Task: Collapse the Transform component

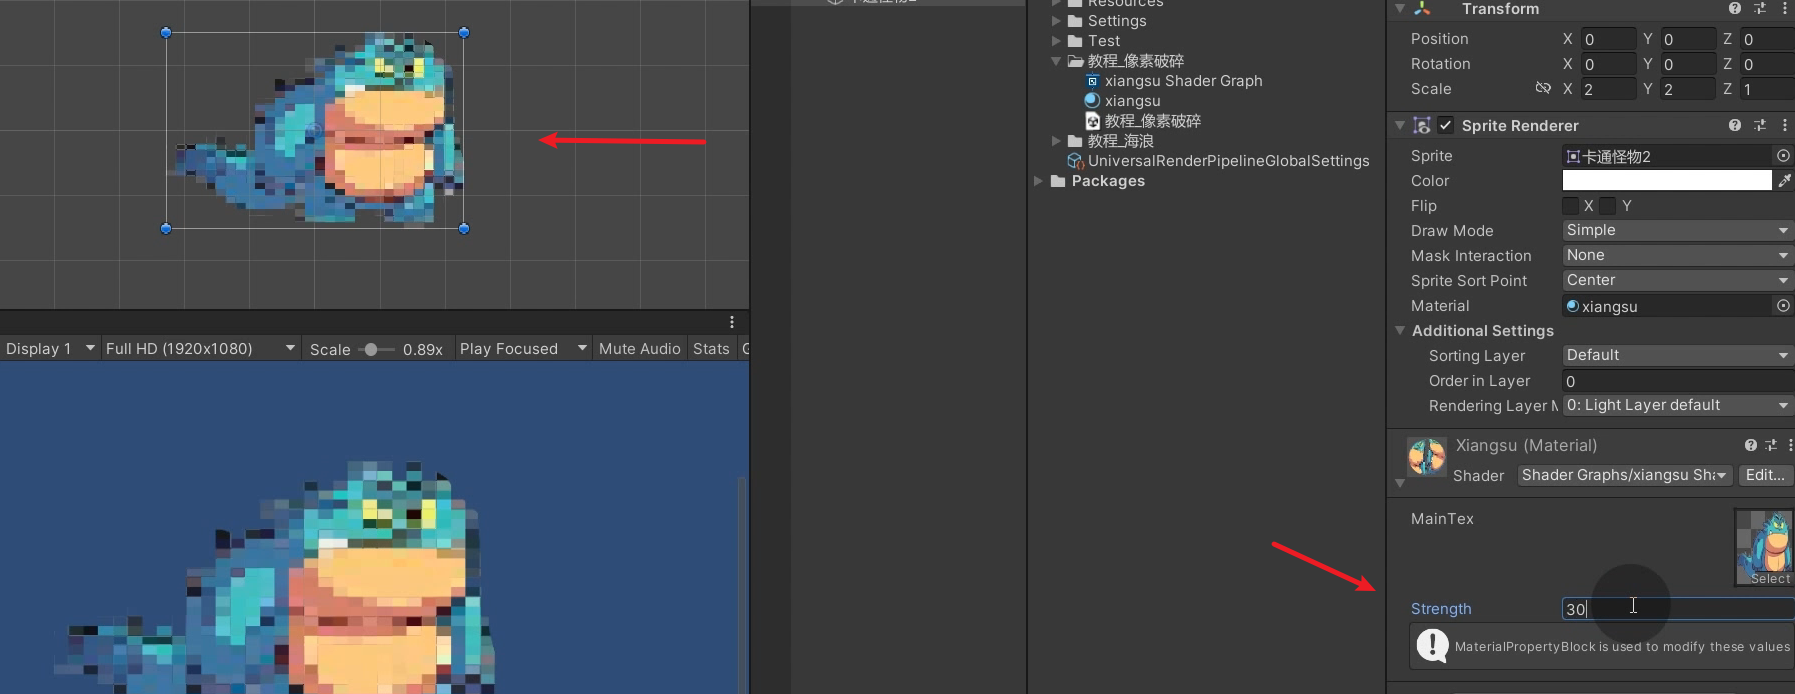Action: [1400, 9]
